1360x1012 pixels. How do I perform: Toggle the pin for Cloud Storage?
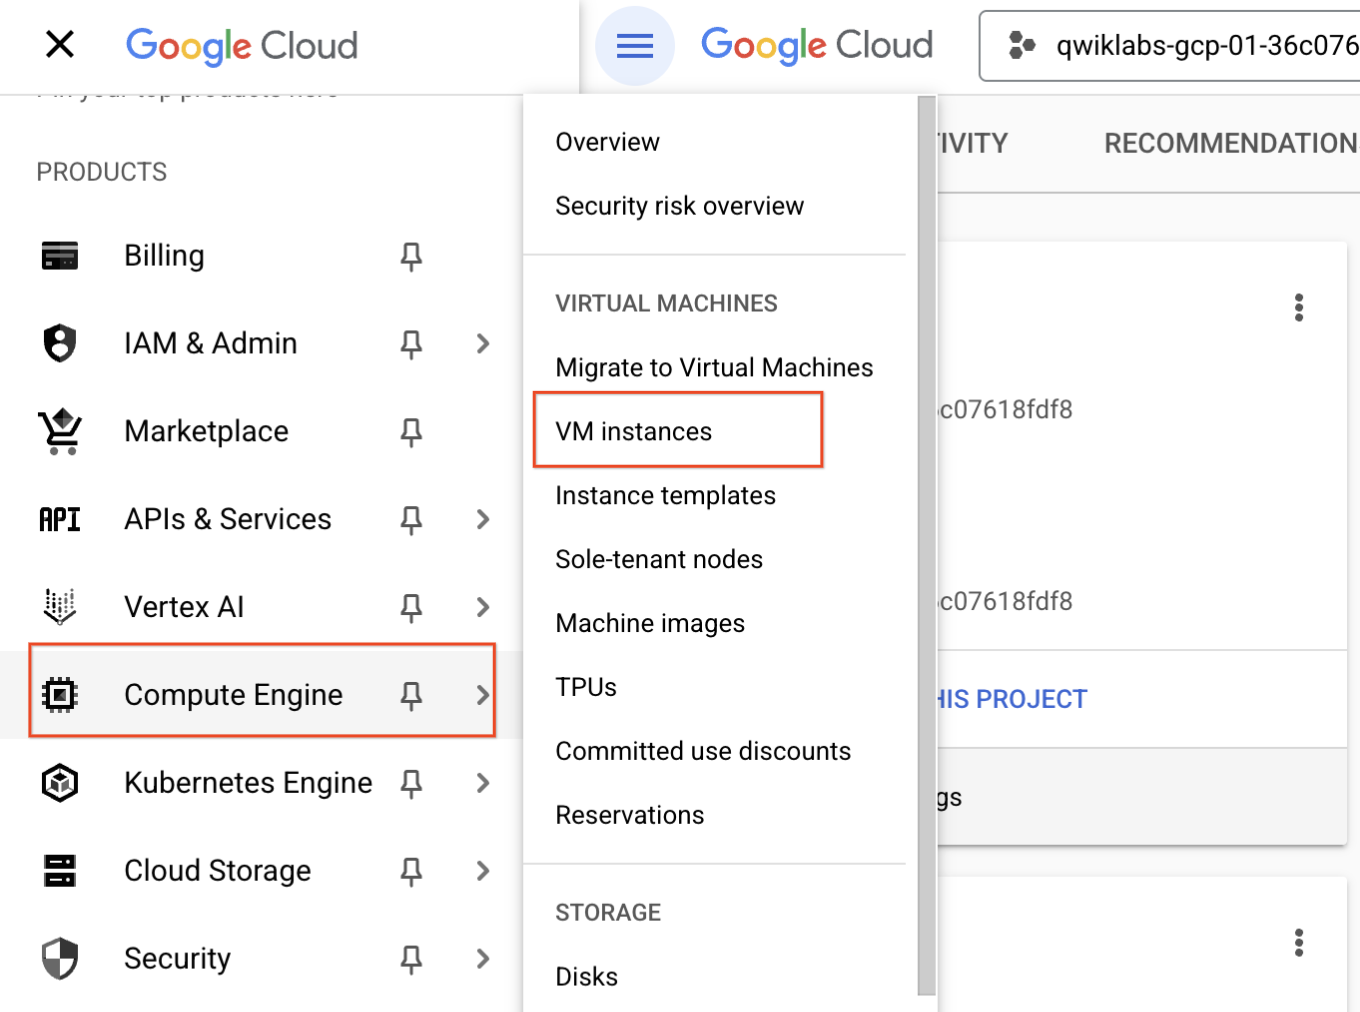(x=411, y=872)
